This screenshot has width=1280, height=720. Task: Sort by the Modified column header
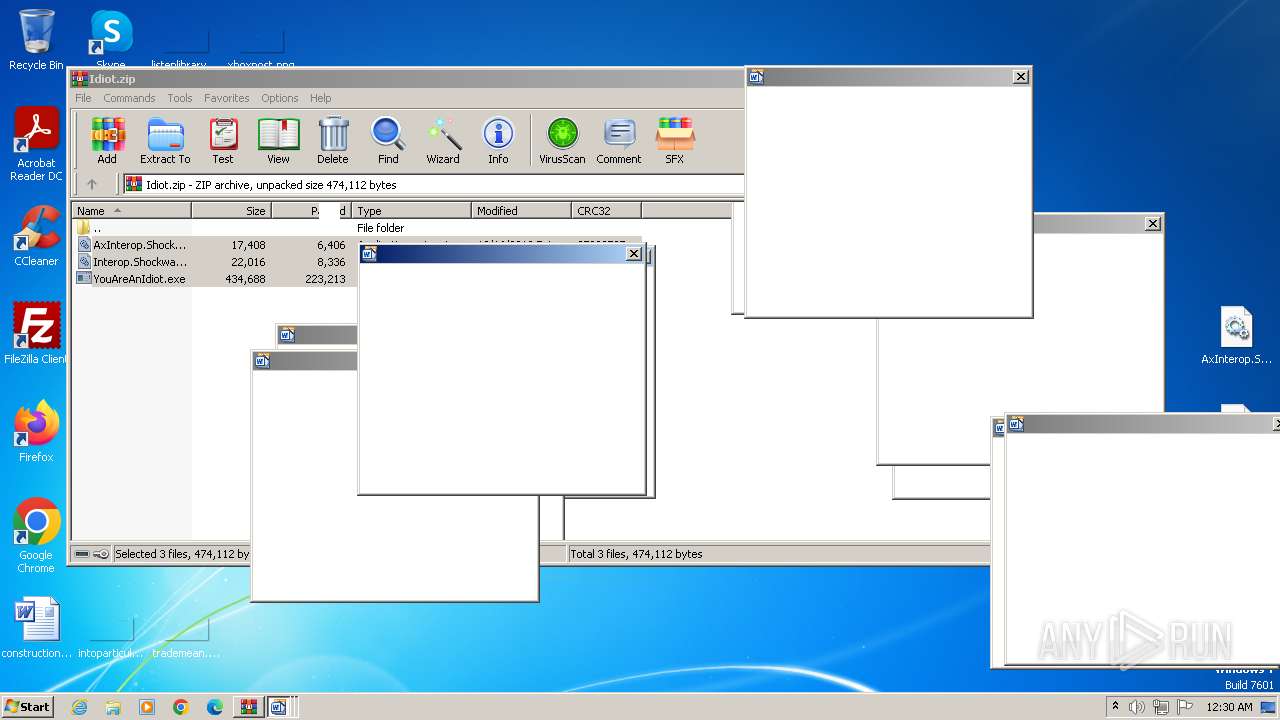[x=521, y=210]
